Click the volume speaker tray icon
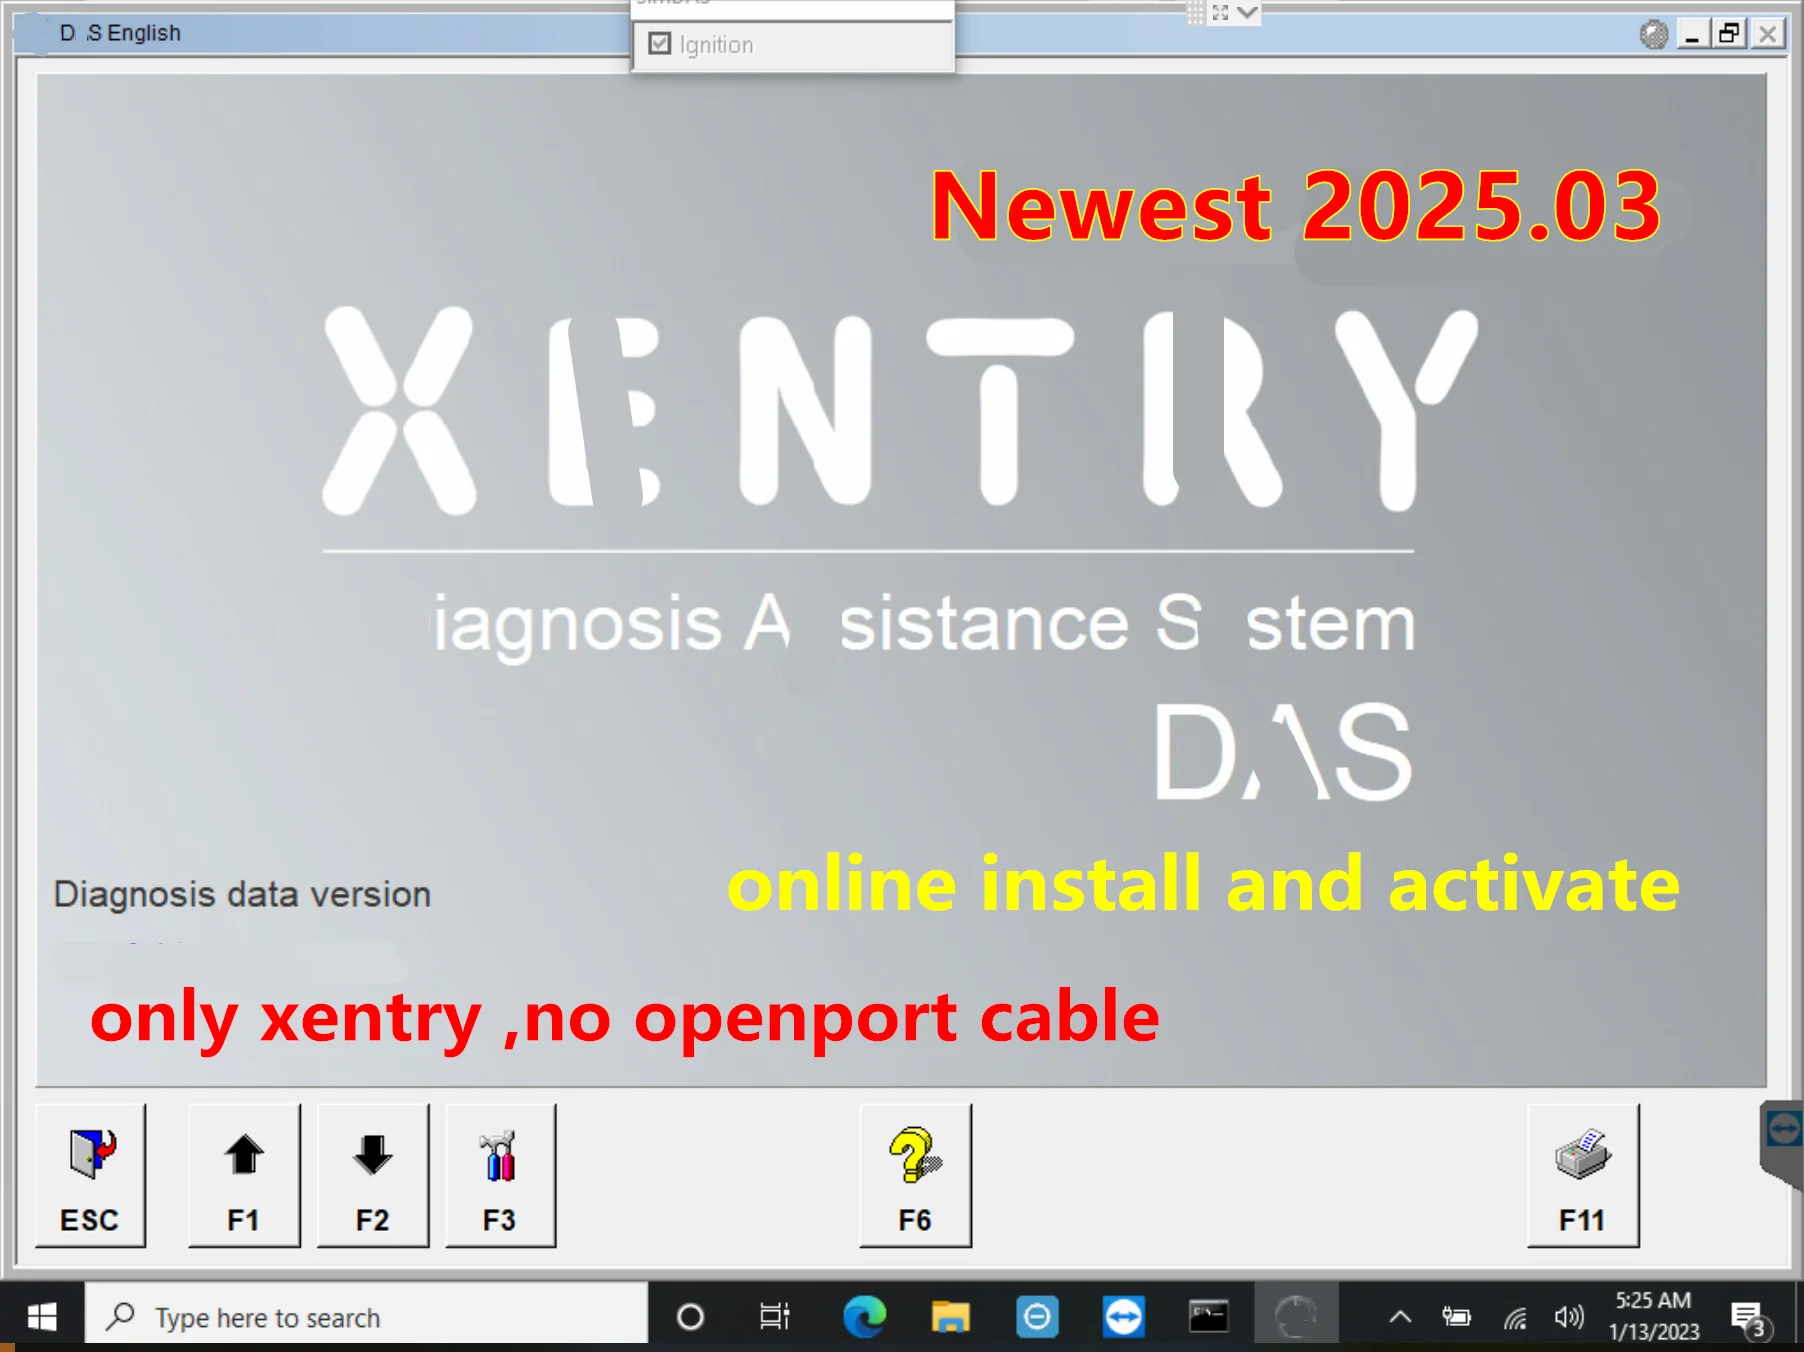The width and height of the screenshot is (1804, 1352). [1569, 1317]
